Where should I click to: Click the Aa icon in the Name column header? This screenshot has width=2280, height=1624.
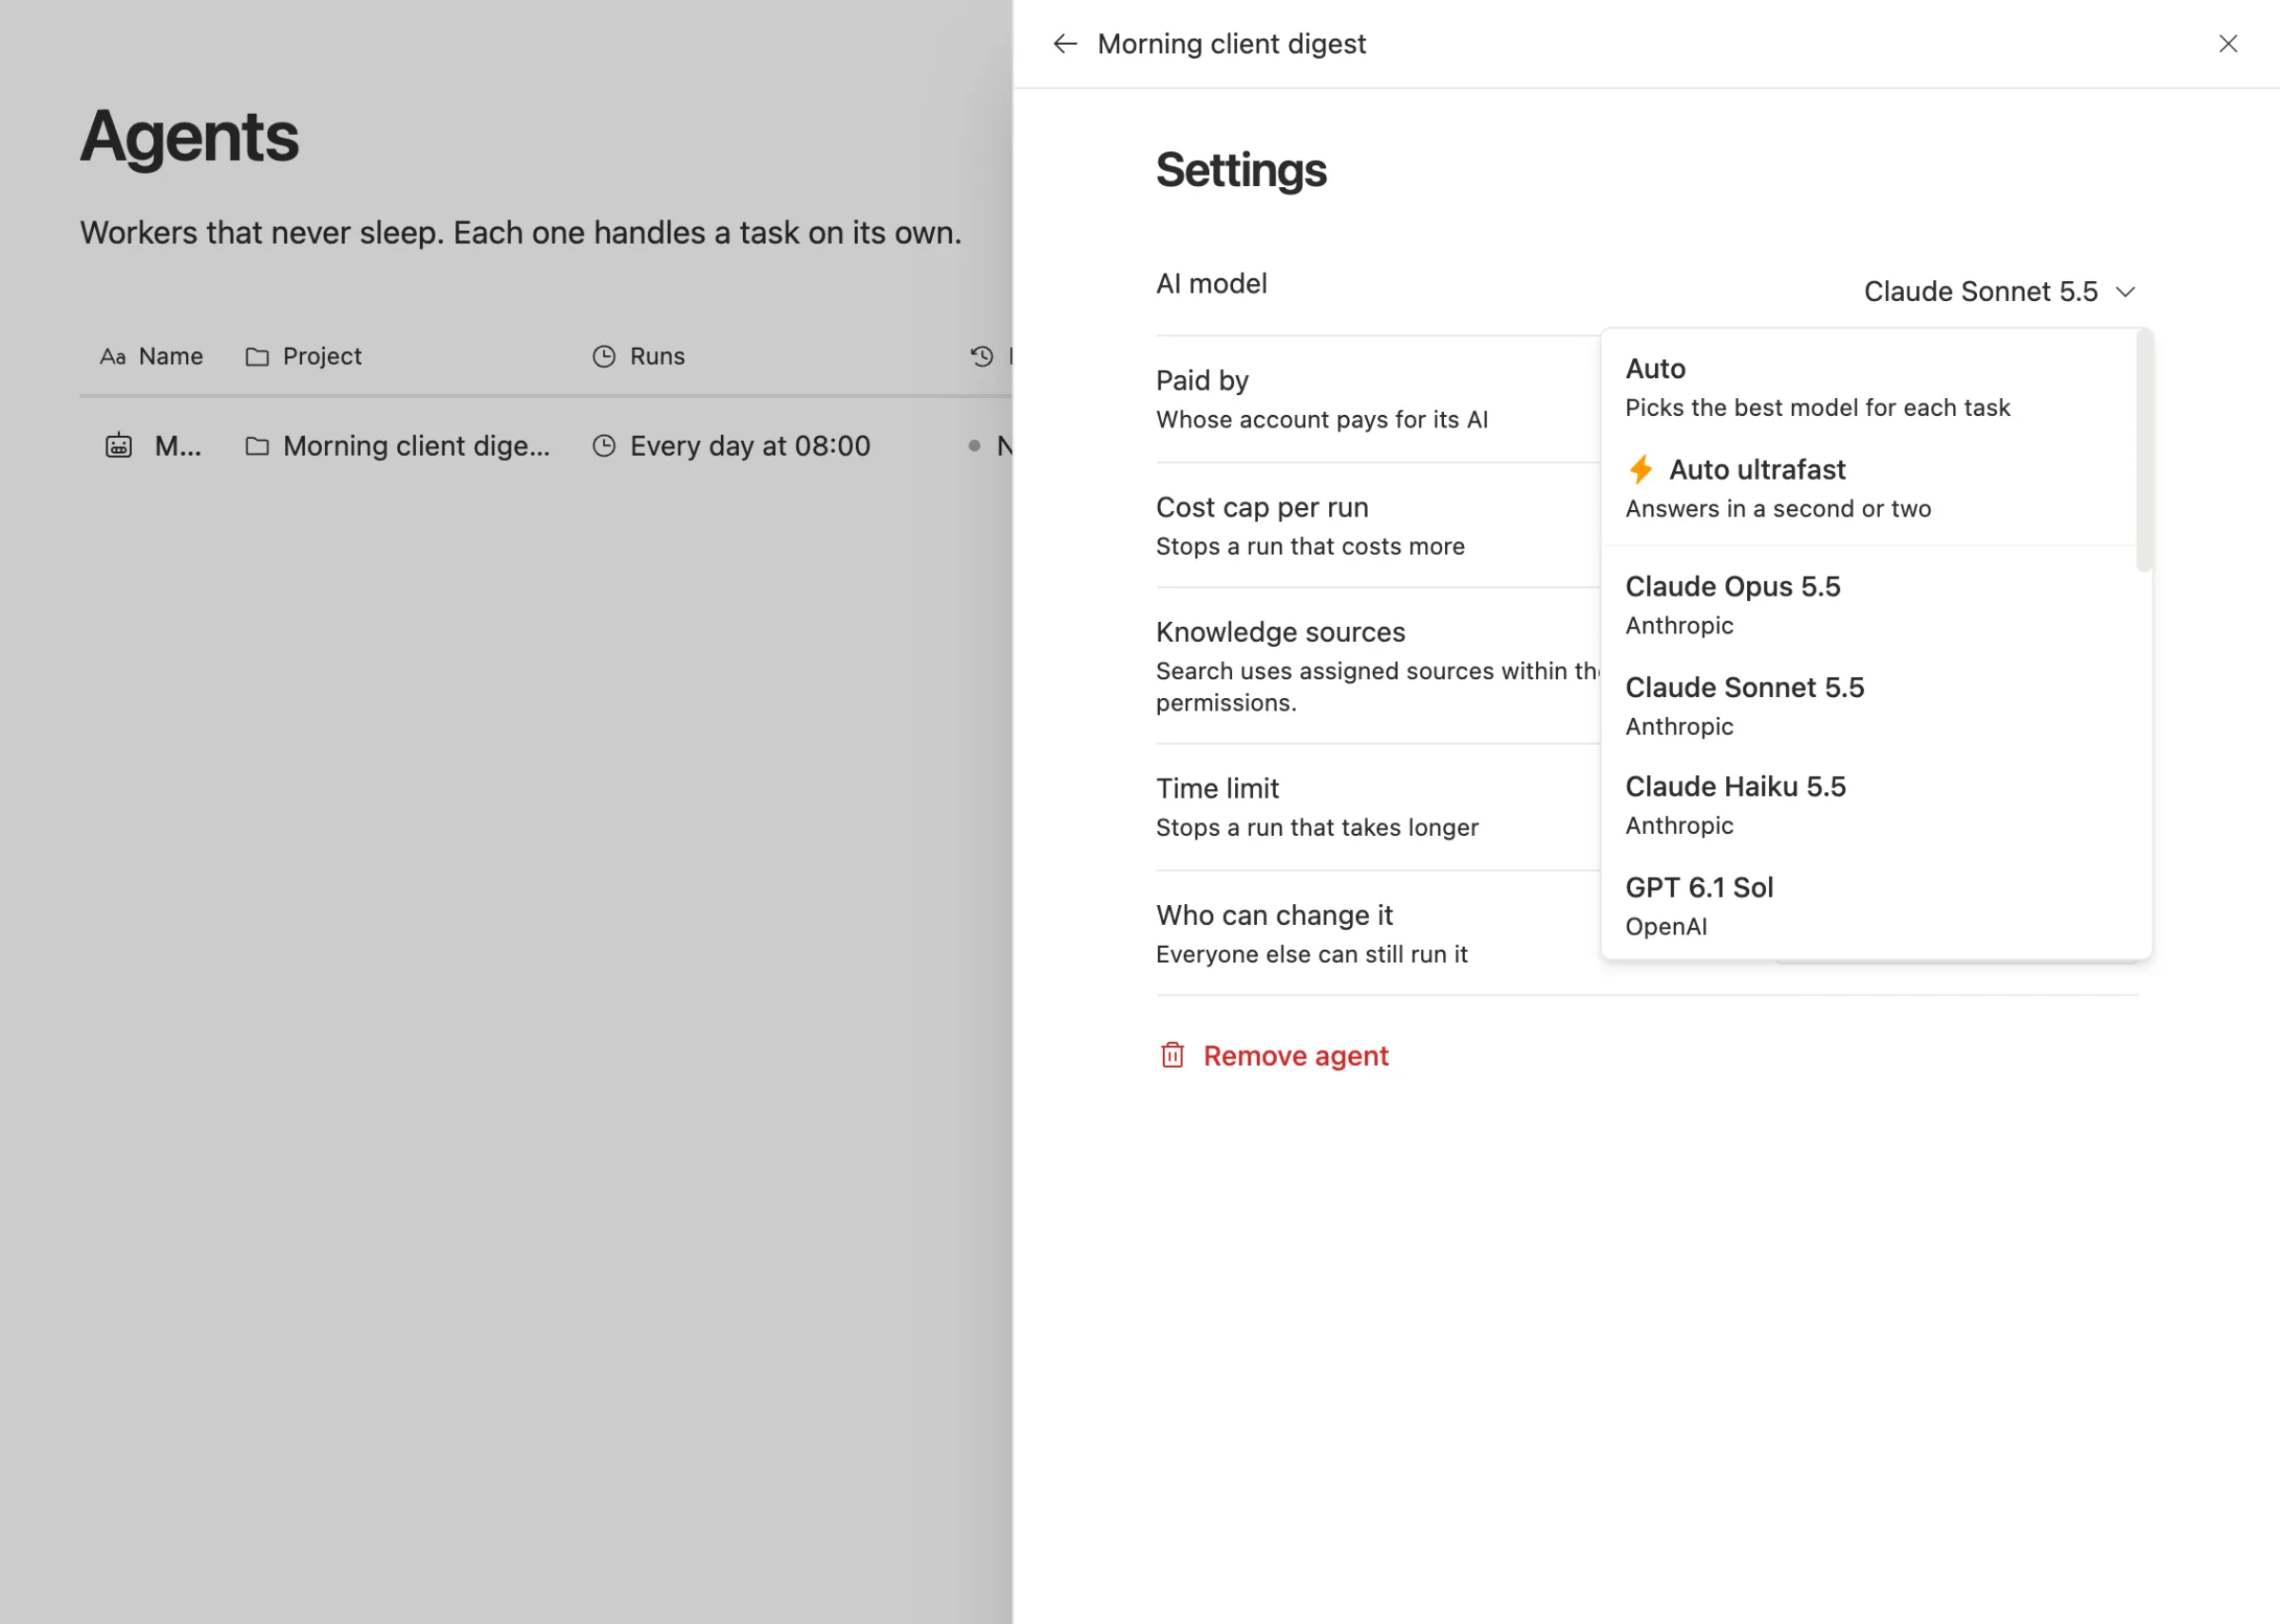113,356
